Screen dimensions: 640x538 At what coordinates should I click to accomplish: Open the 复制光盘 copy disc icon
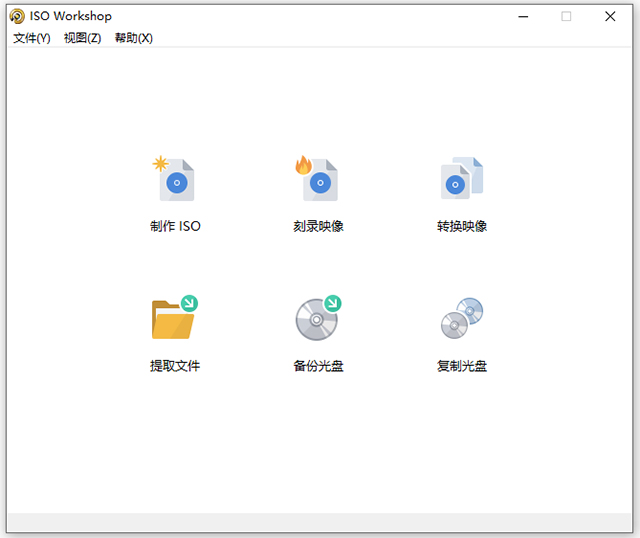[x=462, y=318]
